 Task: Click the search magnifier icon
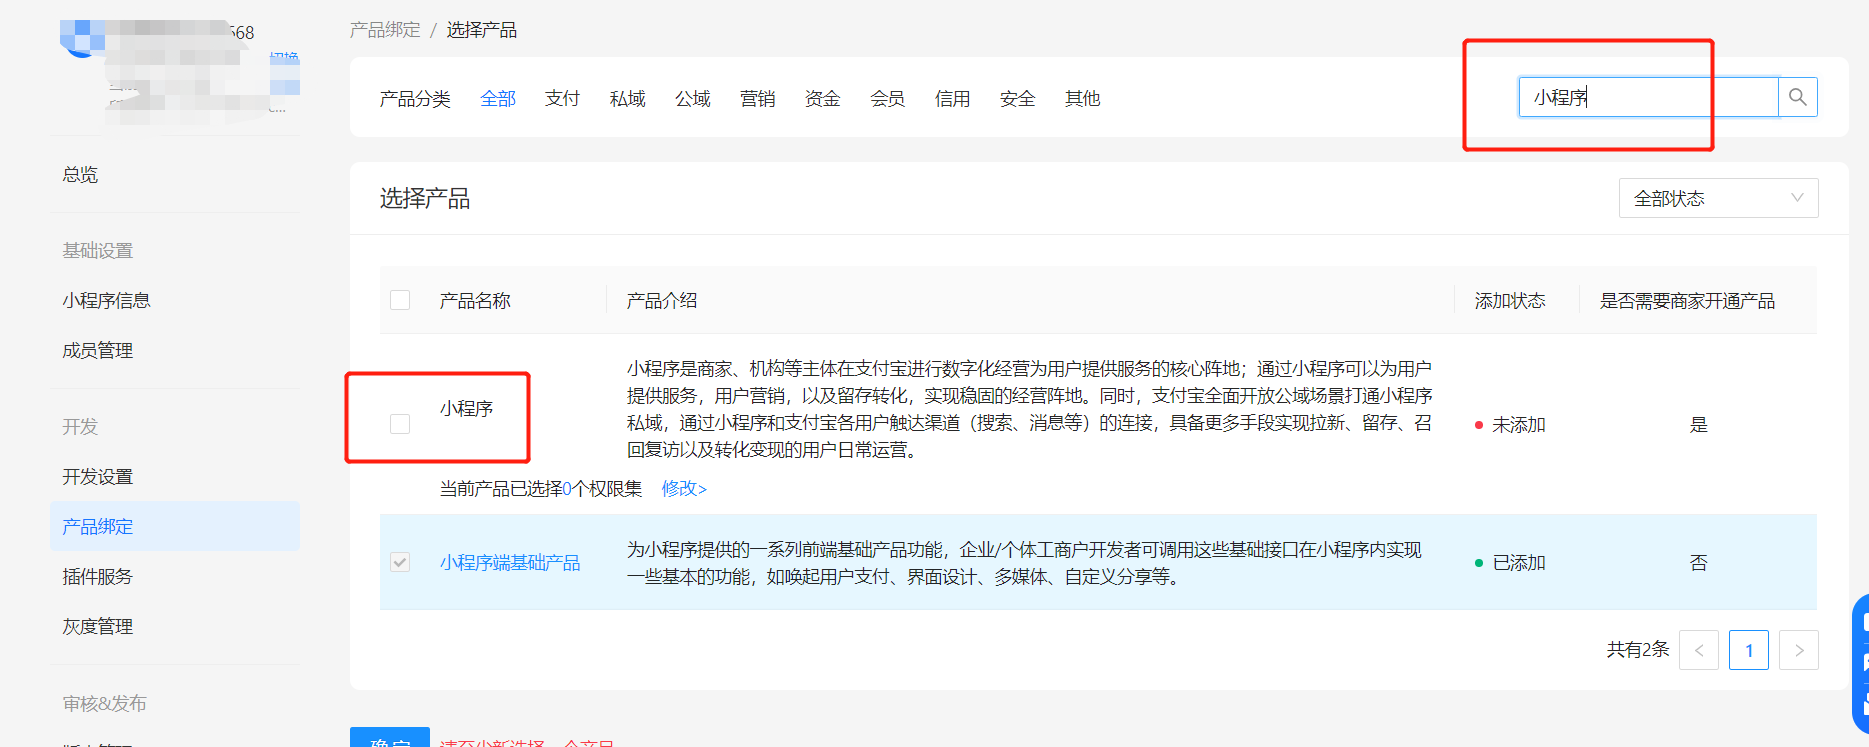[1797, 97]
